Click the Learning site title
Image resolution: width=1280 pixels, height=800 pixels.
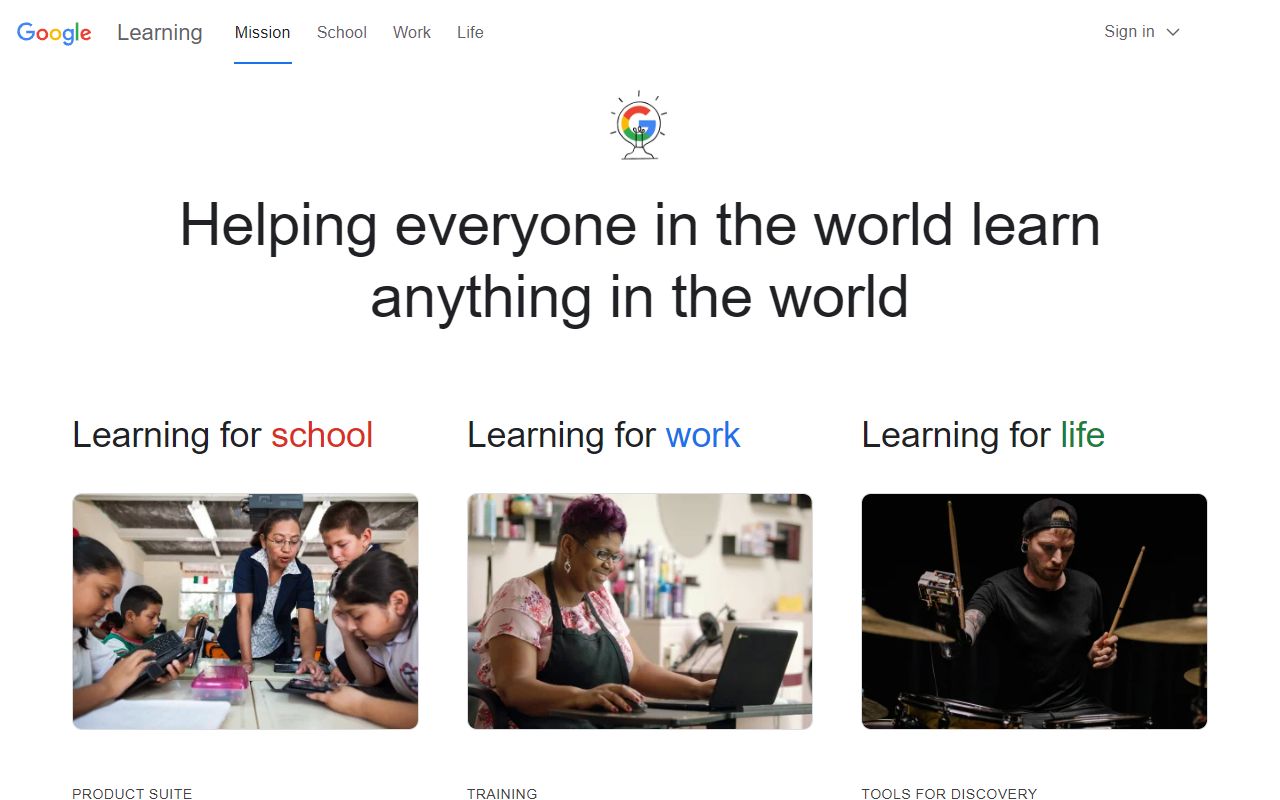click(x=160, y=32)
